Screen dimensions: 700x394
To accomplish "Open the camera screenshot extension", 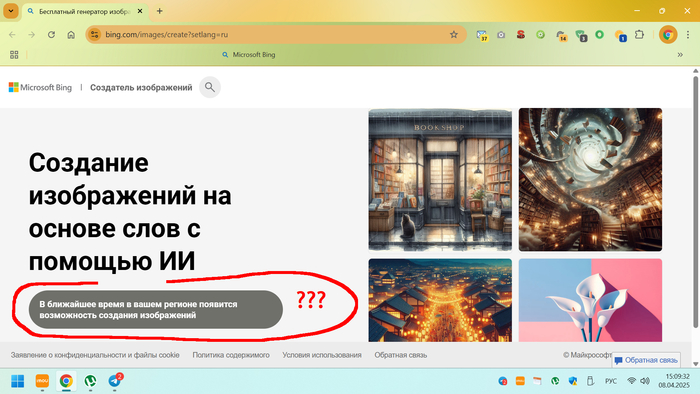I will [x=501, y=34].
